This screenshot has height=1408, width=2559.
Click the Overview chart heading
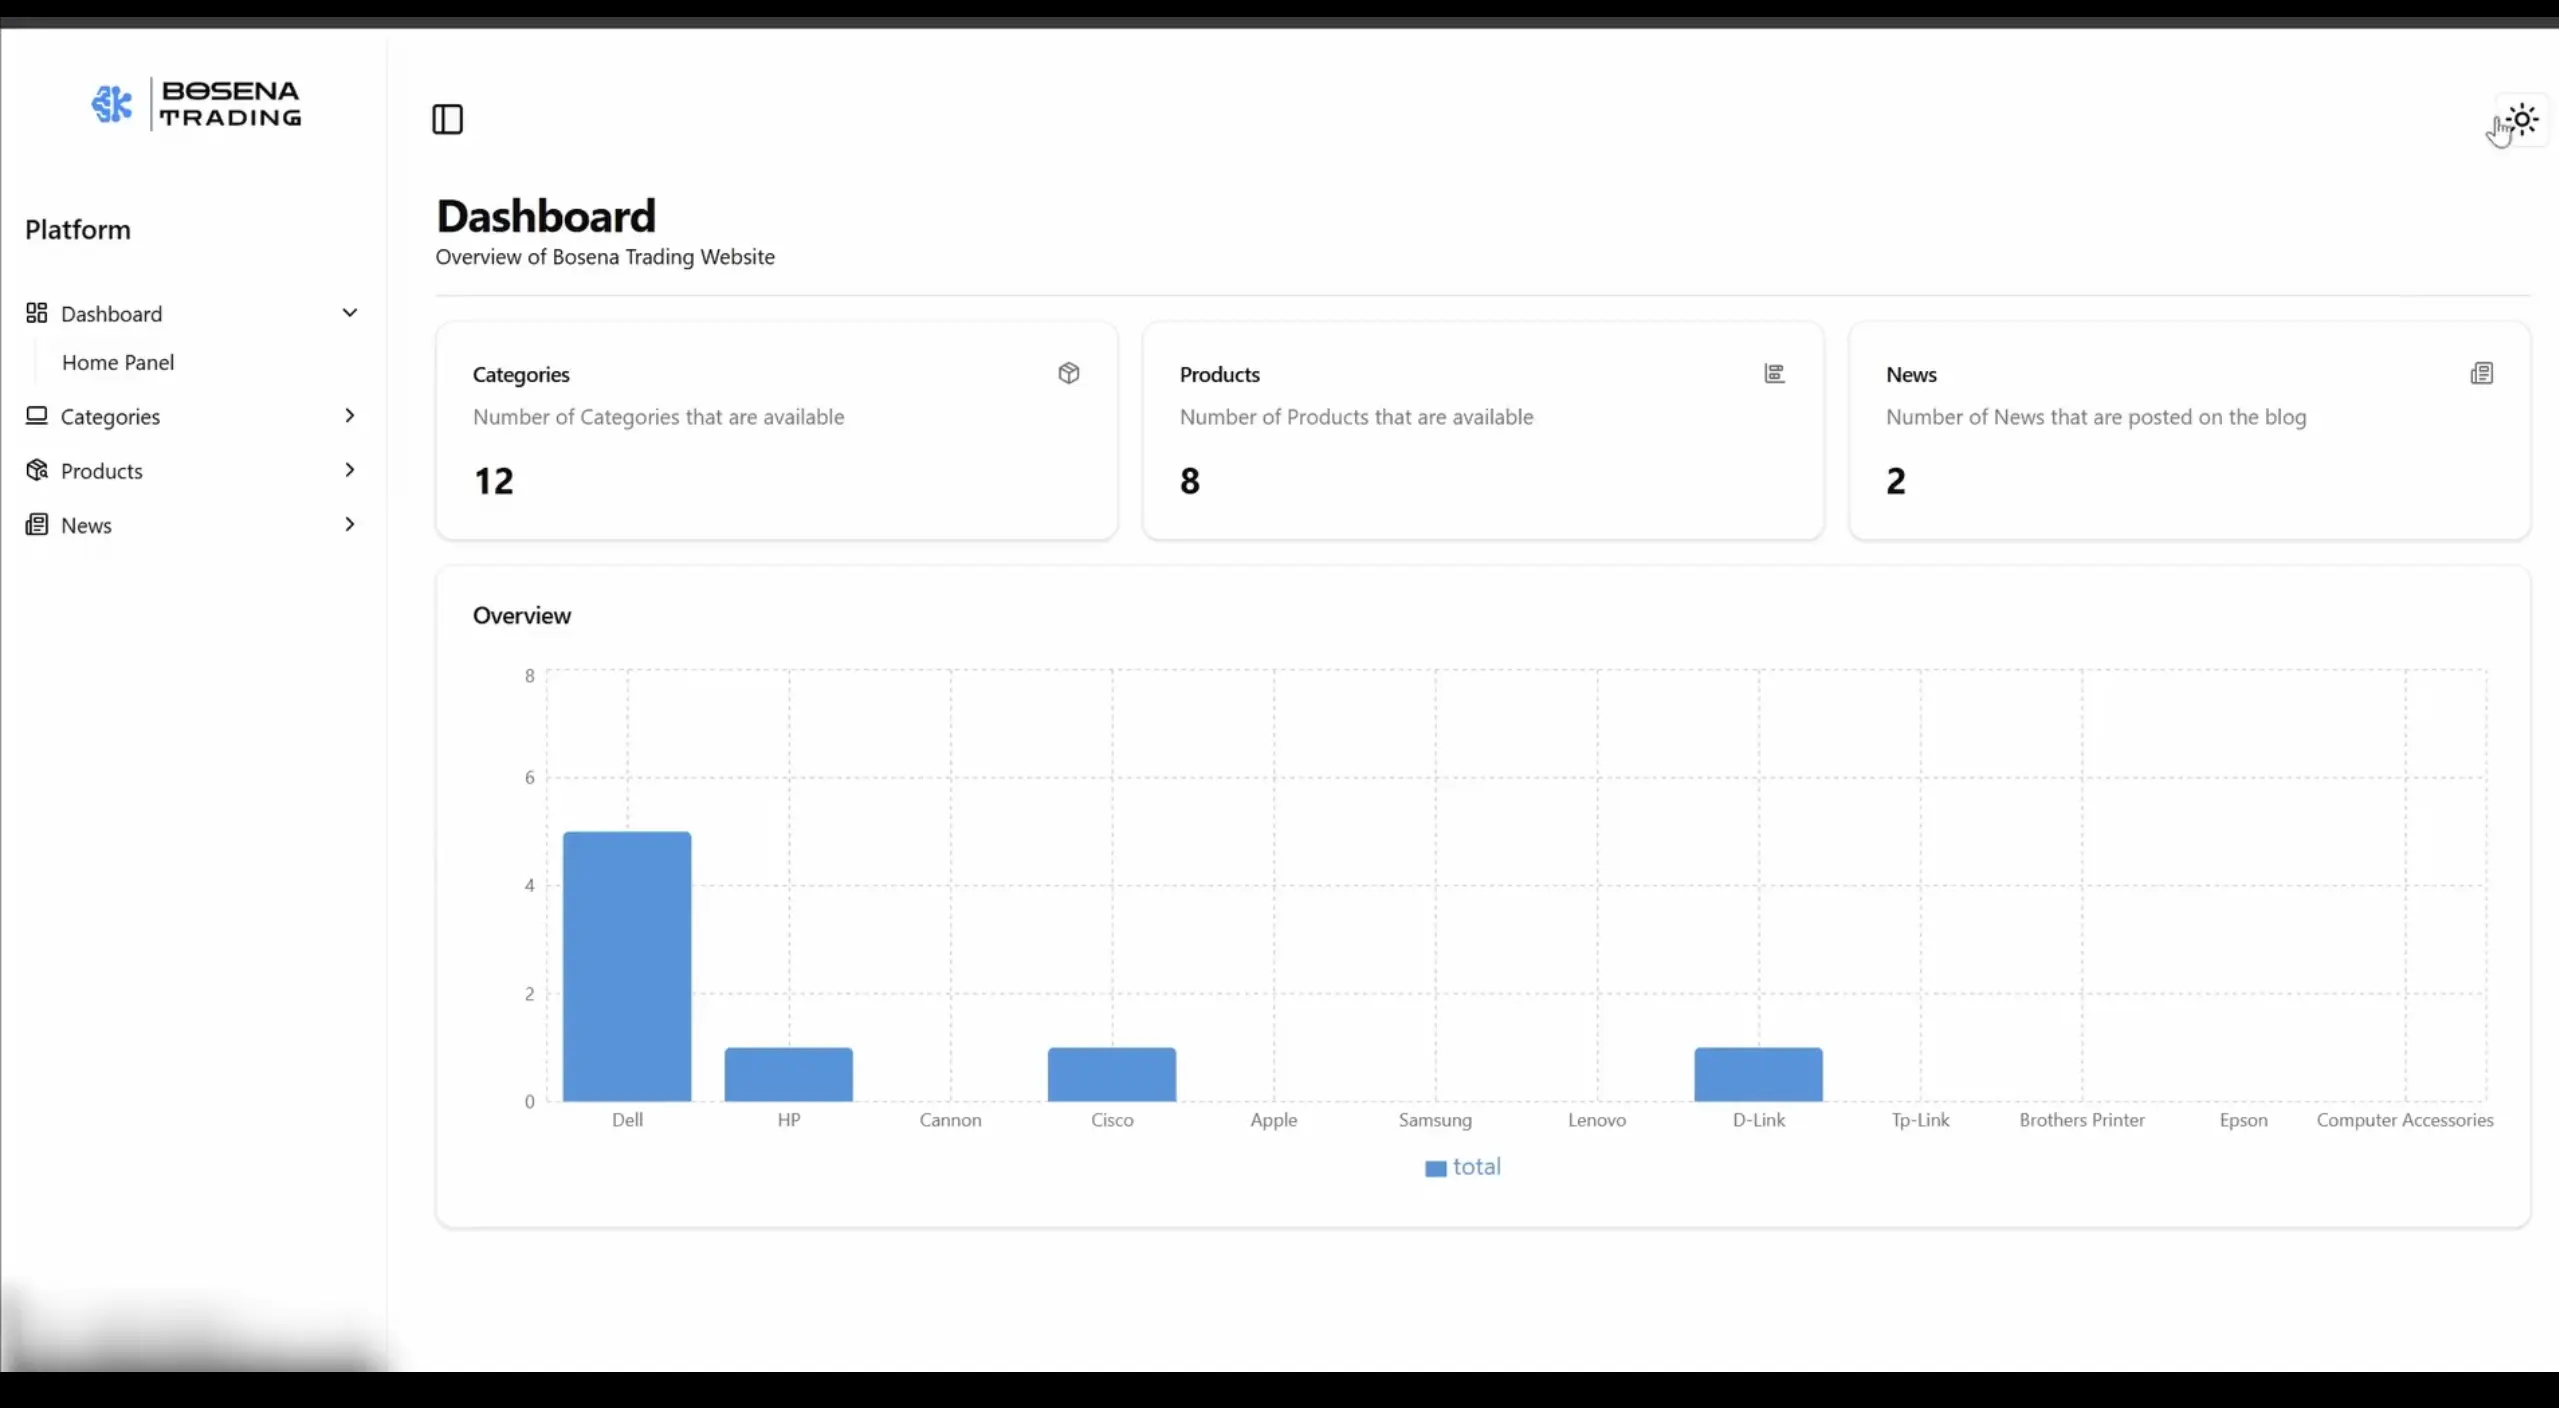(522, 615)
